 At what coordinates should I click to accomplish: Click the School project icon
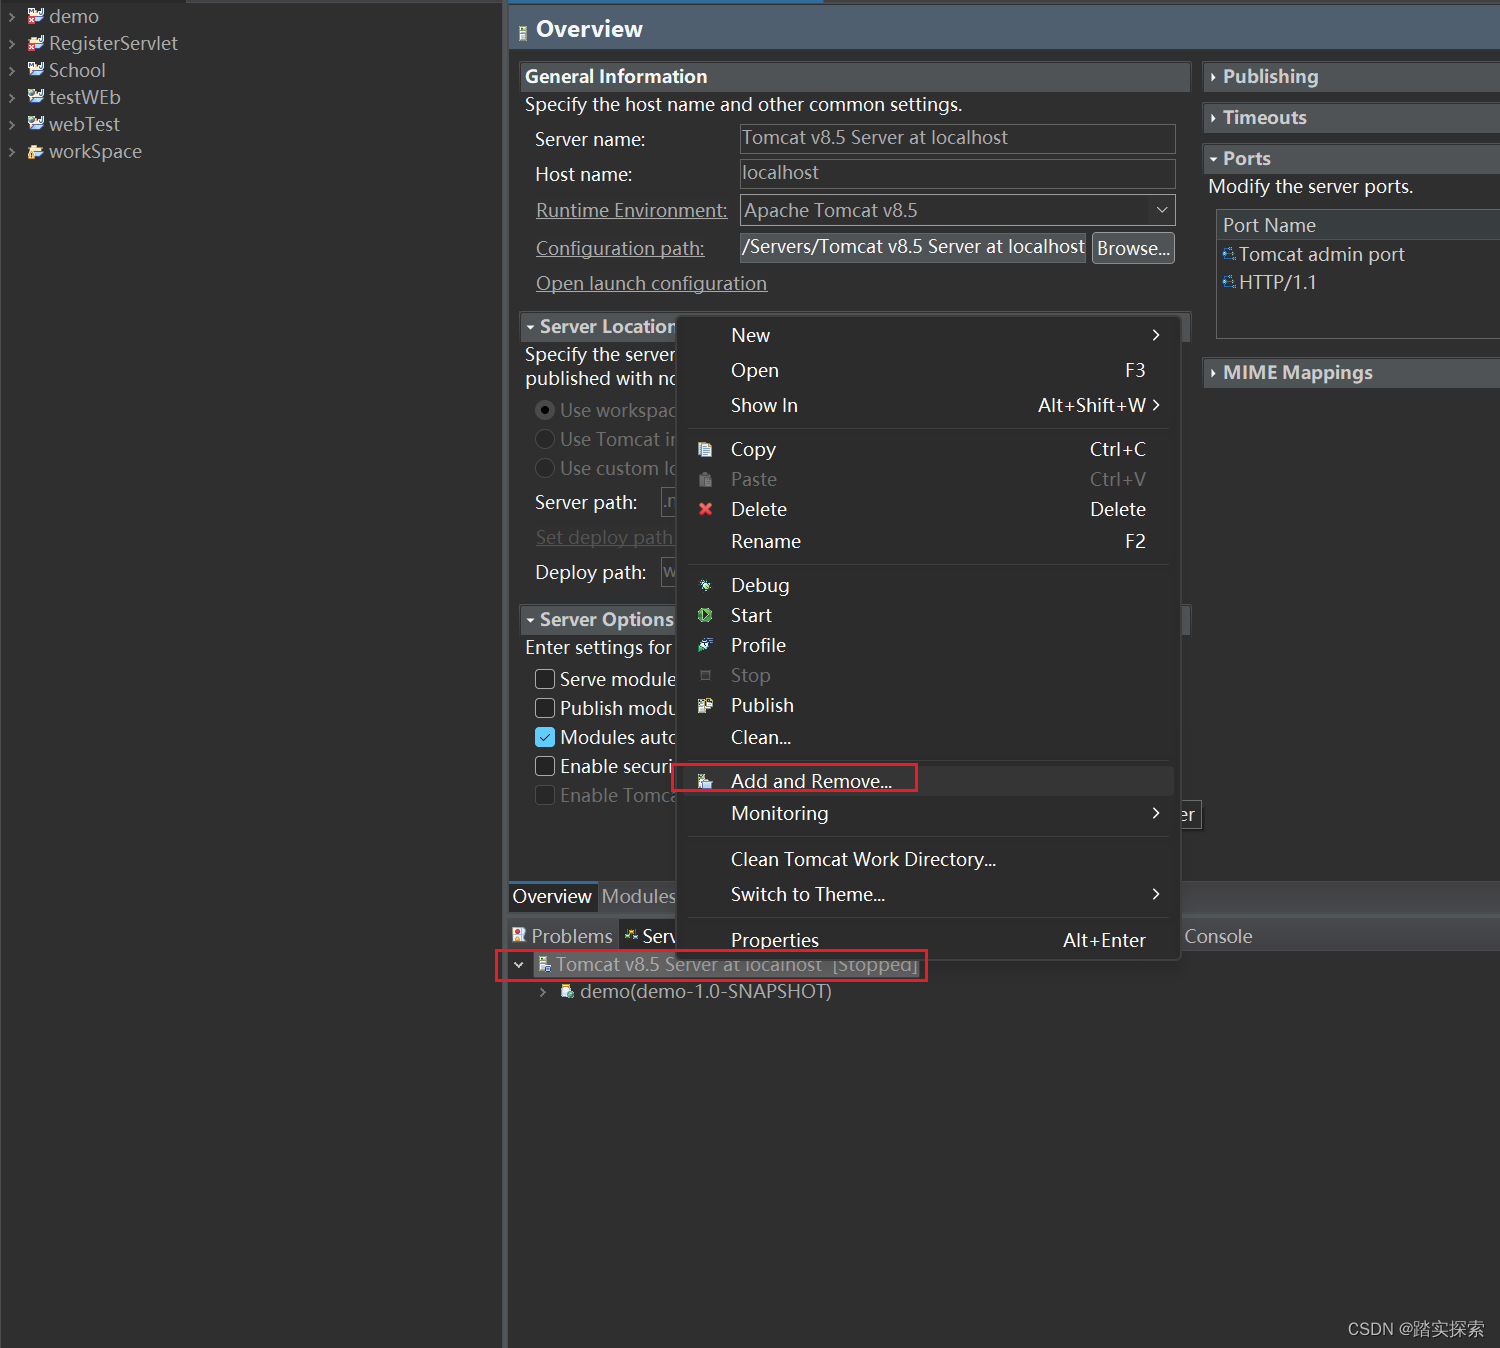[x=36, y=70]
